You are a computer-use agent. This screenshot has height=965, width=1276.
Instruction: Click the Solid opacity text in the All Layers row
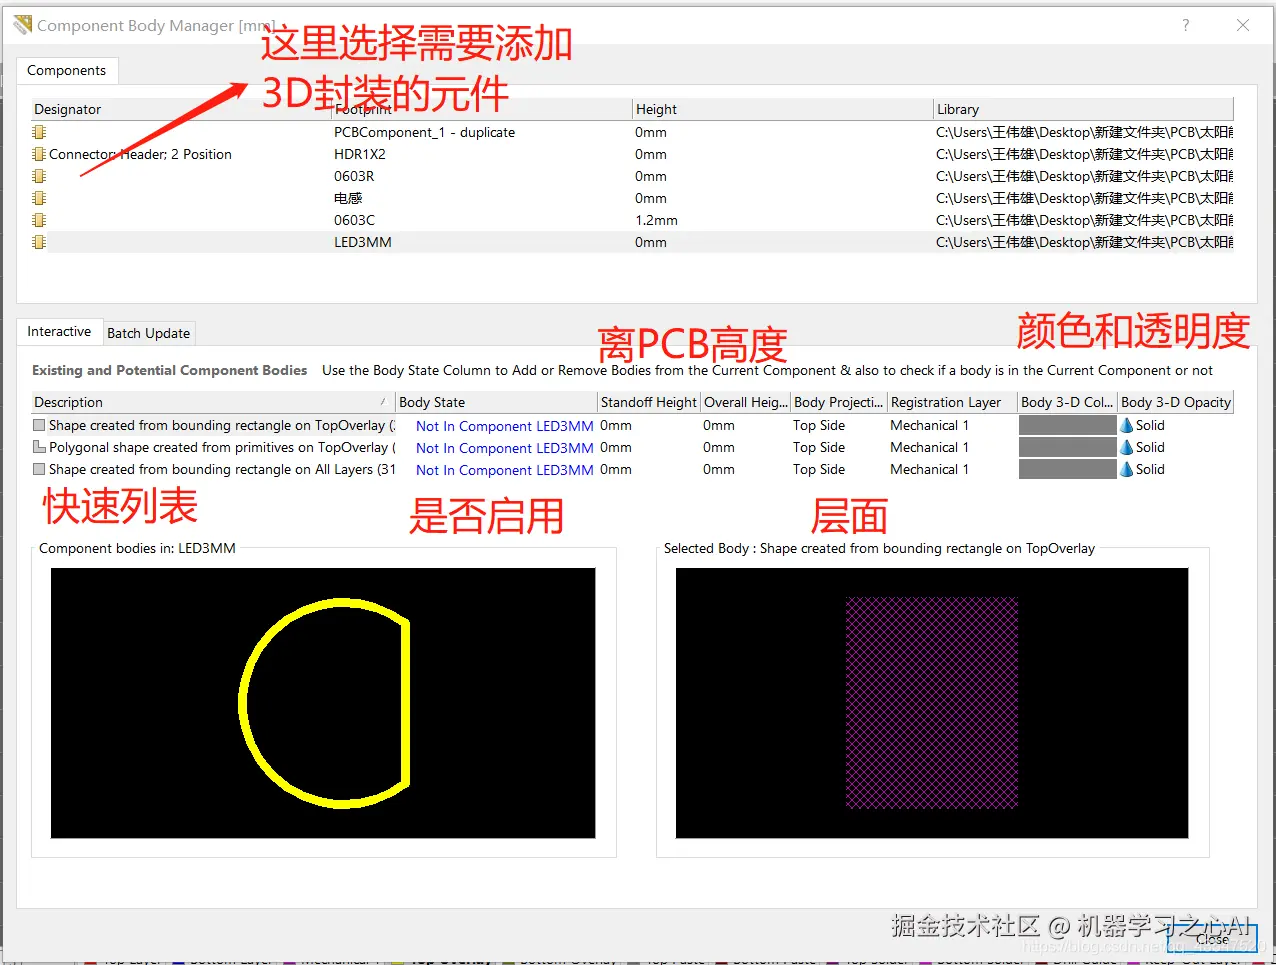click(1150, 469)
